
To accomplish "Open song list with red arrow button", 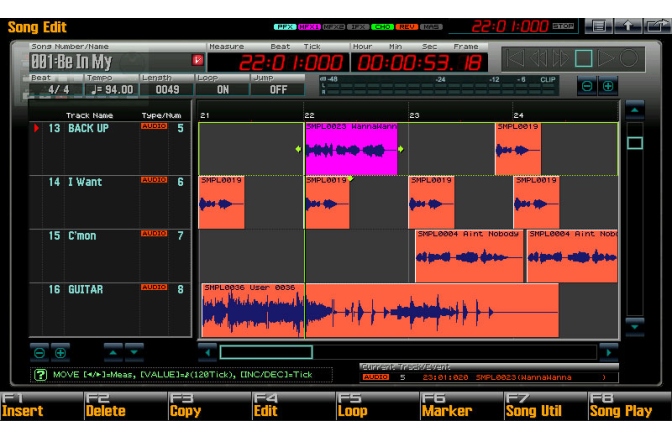I will click(x=196, y=60).
